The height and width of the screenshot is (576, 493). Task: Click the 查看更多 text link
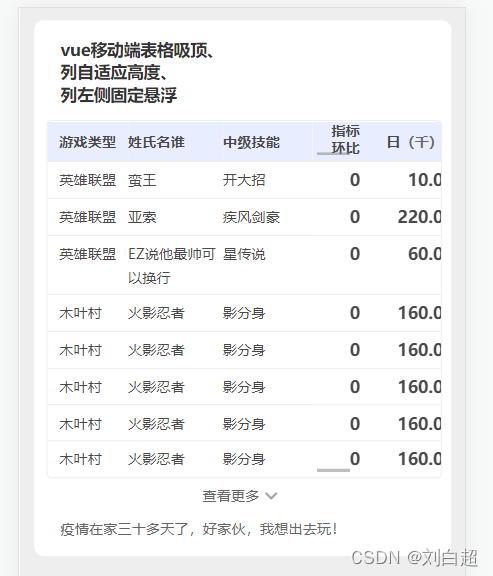click(231, 496)
